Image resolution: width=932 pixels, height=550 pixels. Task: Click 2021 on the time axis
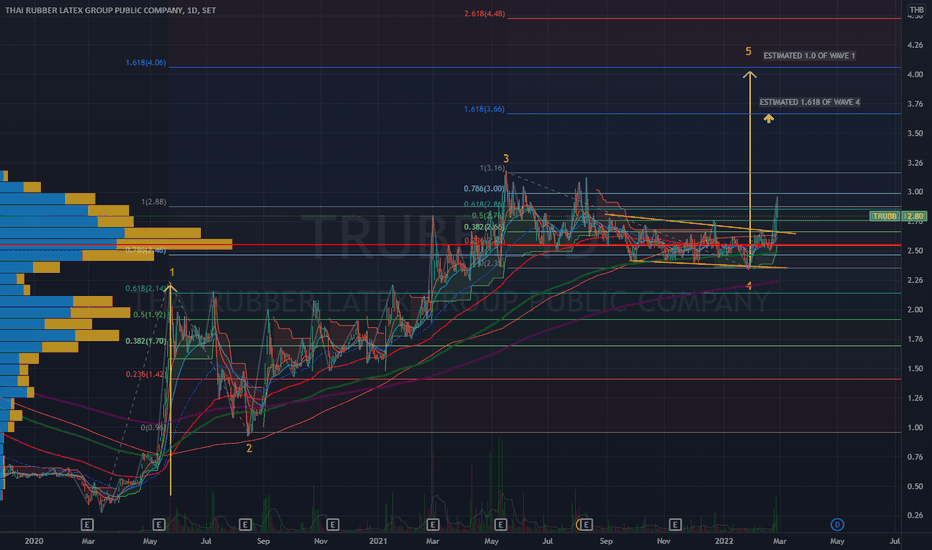tap(378, 541)
